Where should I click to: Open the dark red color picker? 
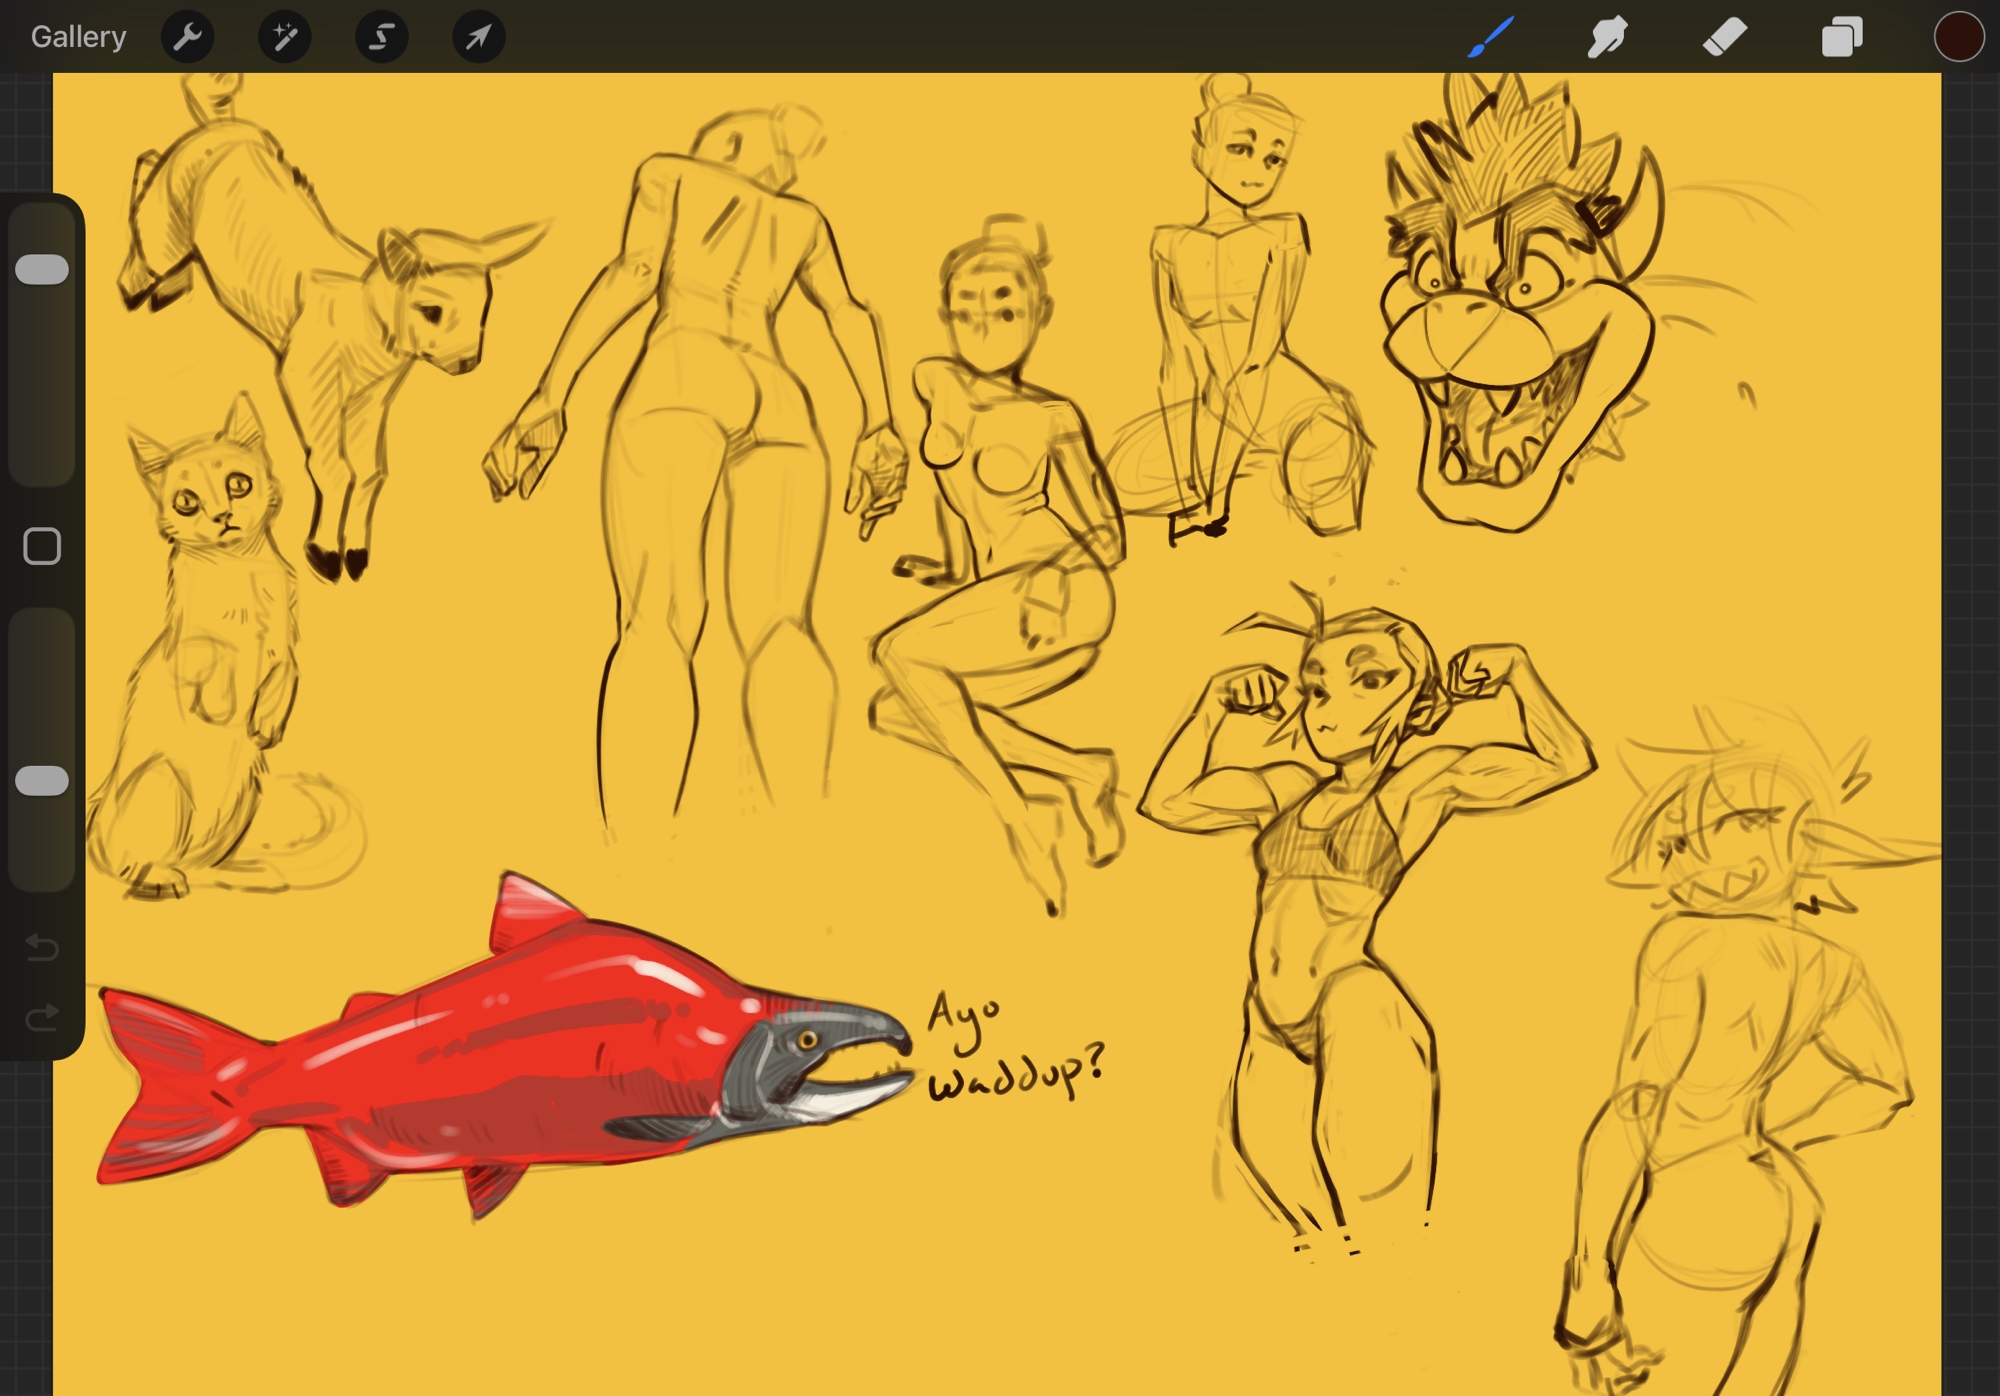coord(1958,38)
